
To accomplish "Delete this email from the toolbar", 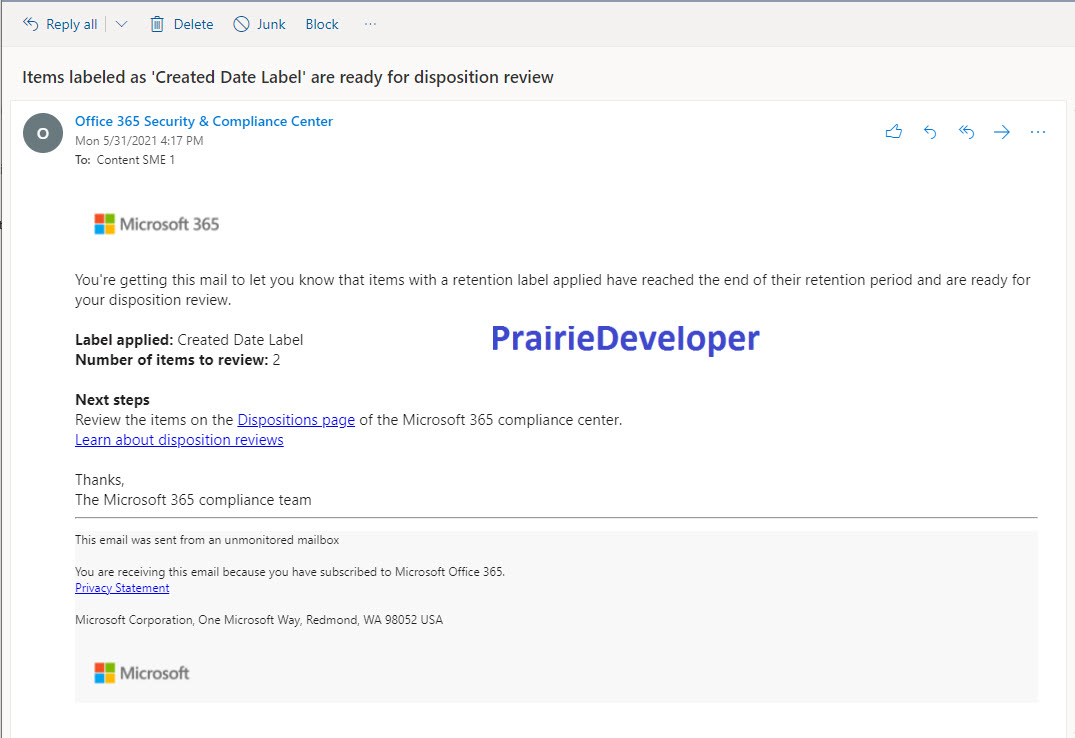I will (182, 24).
